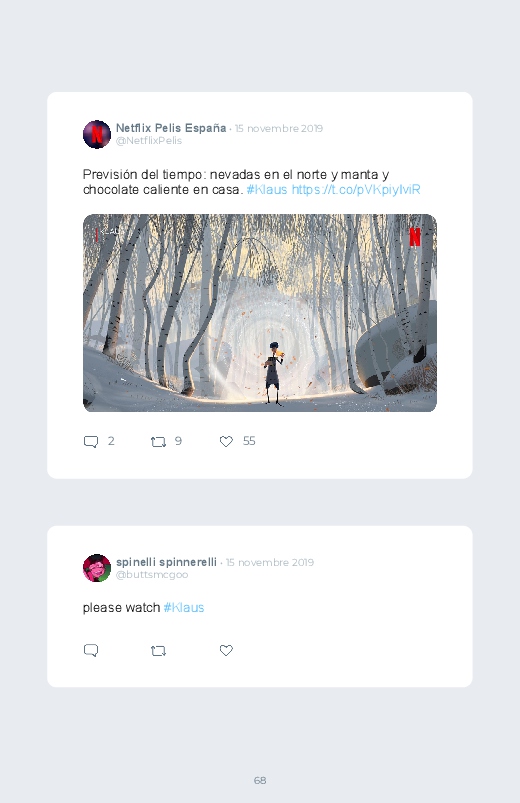520x803 pixels.
Task: Open the #Klaus hashtag in spinelli's tweet
Action: 184,608
